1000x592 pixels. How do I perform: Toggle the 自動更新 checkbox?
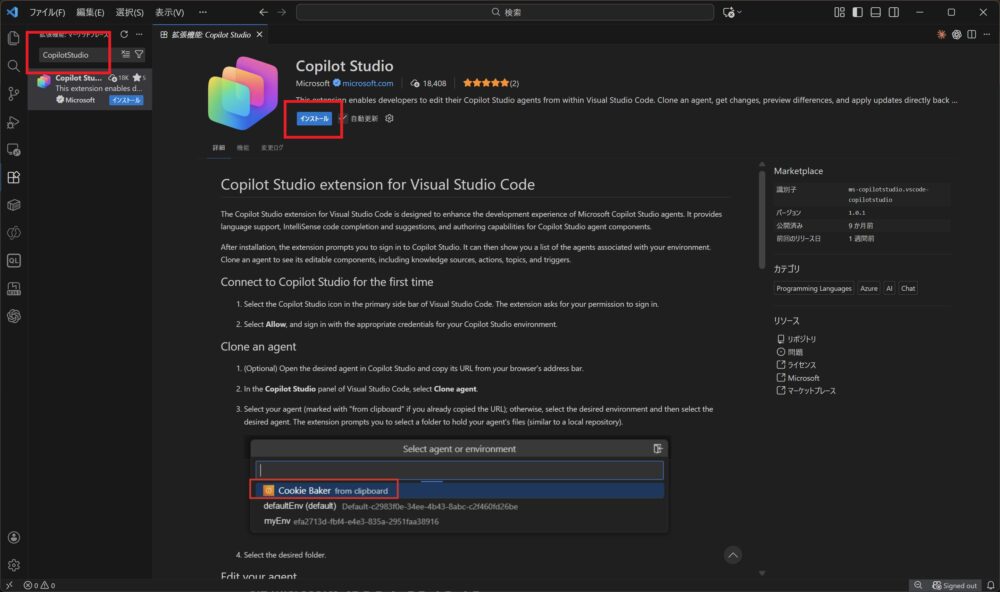(x=343, y=118)
